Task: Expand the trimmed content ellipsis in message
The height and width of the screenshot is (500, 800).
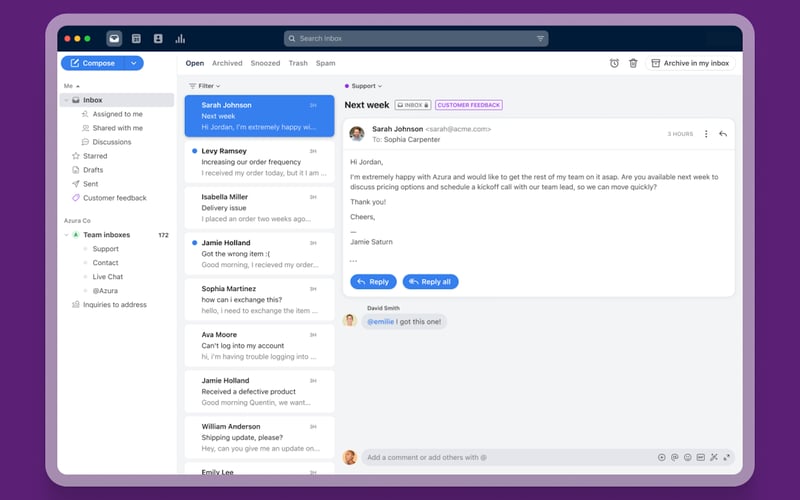Action: pyautogui.click(x=353, y=261)
